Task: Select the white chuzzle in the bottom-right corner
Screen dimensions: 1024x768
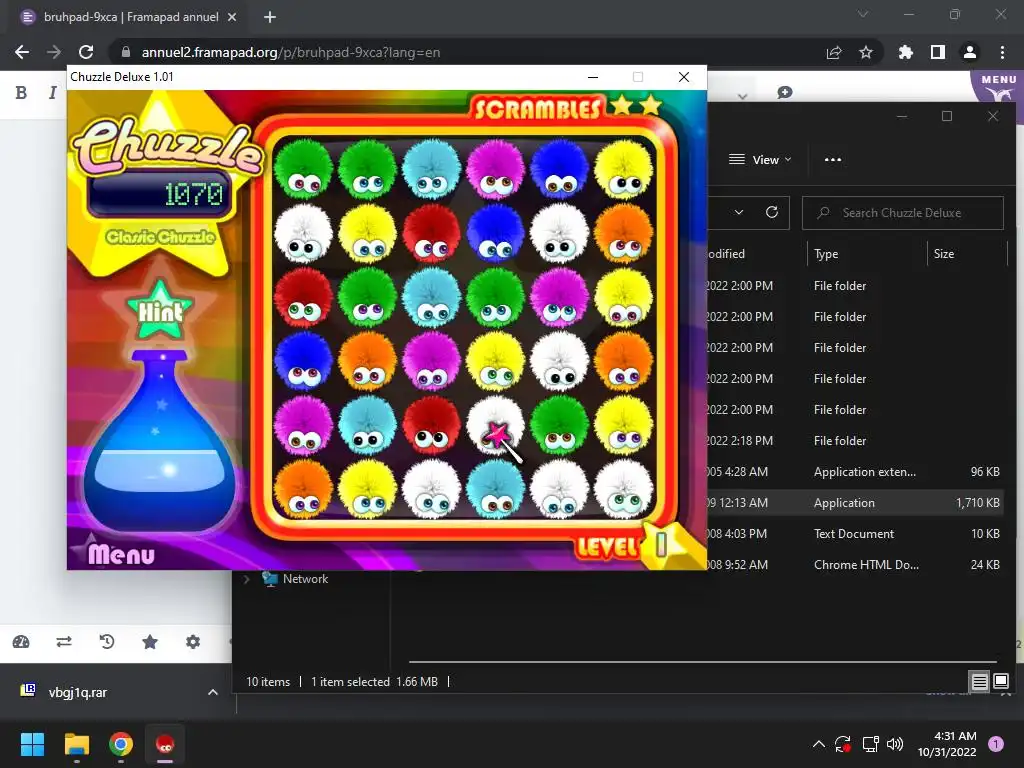Action: click(x=623, y=490)
